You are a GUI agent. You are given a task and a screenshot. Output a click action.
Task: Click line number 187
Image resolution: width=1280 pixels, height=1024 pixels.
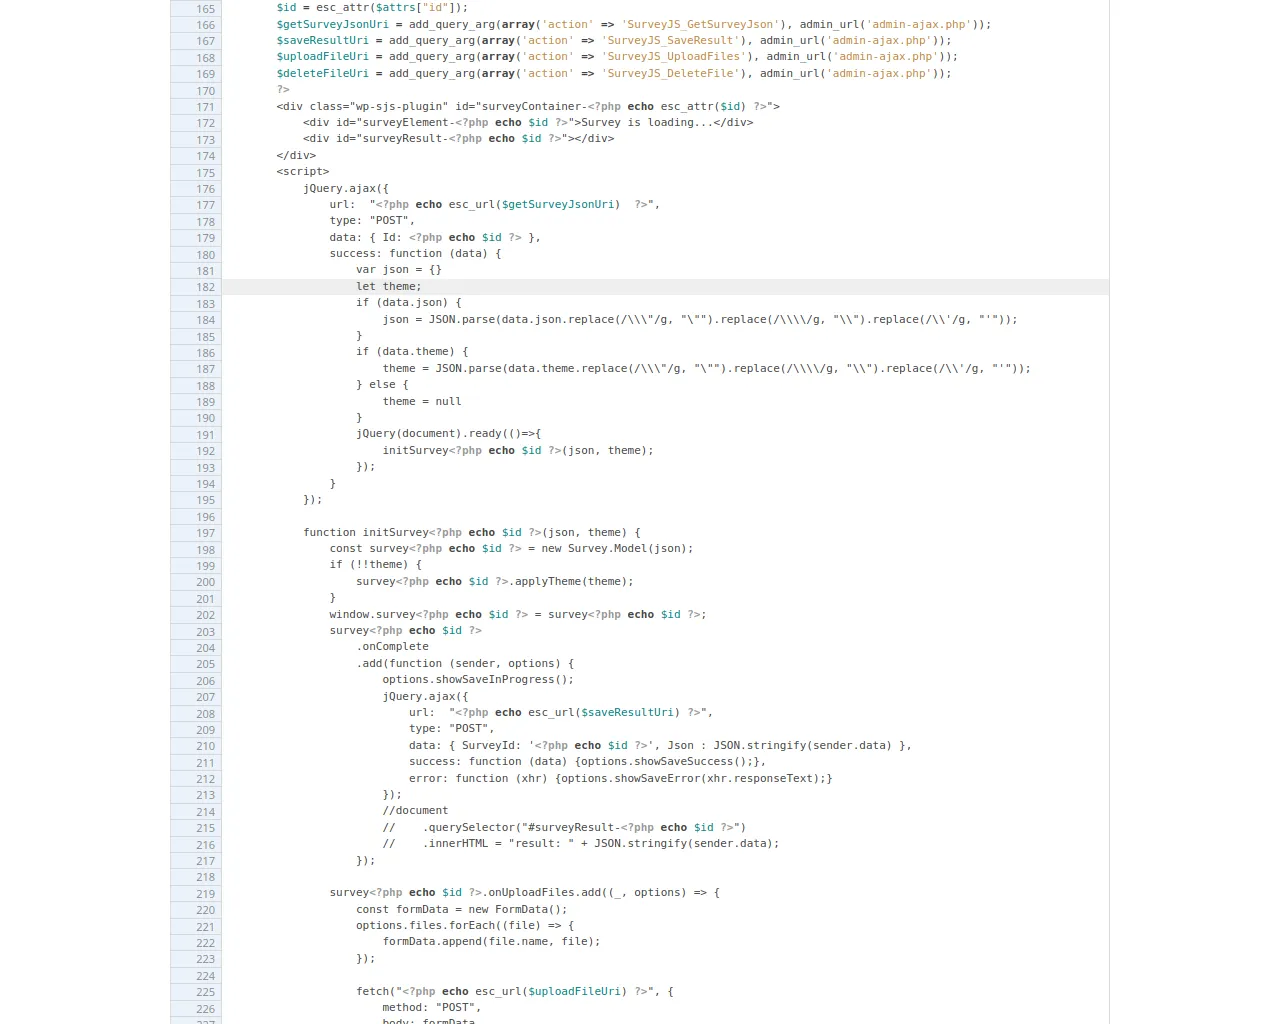(205, 369)
